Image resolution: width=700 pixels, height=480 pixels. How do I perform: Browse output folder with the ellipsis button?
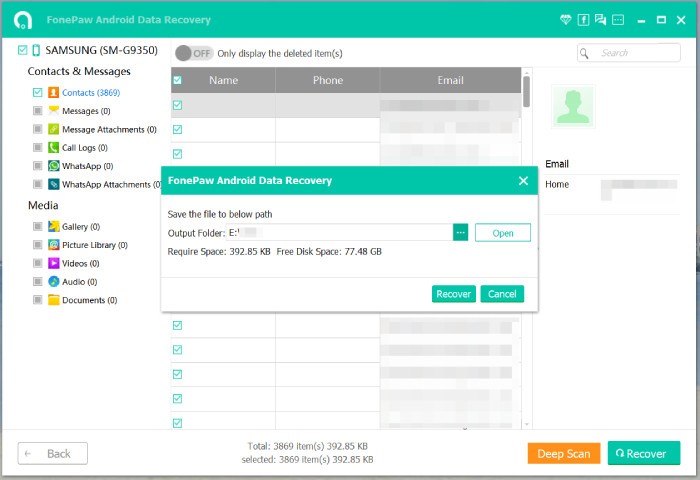pyautogui.click(x=460, y=232)
